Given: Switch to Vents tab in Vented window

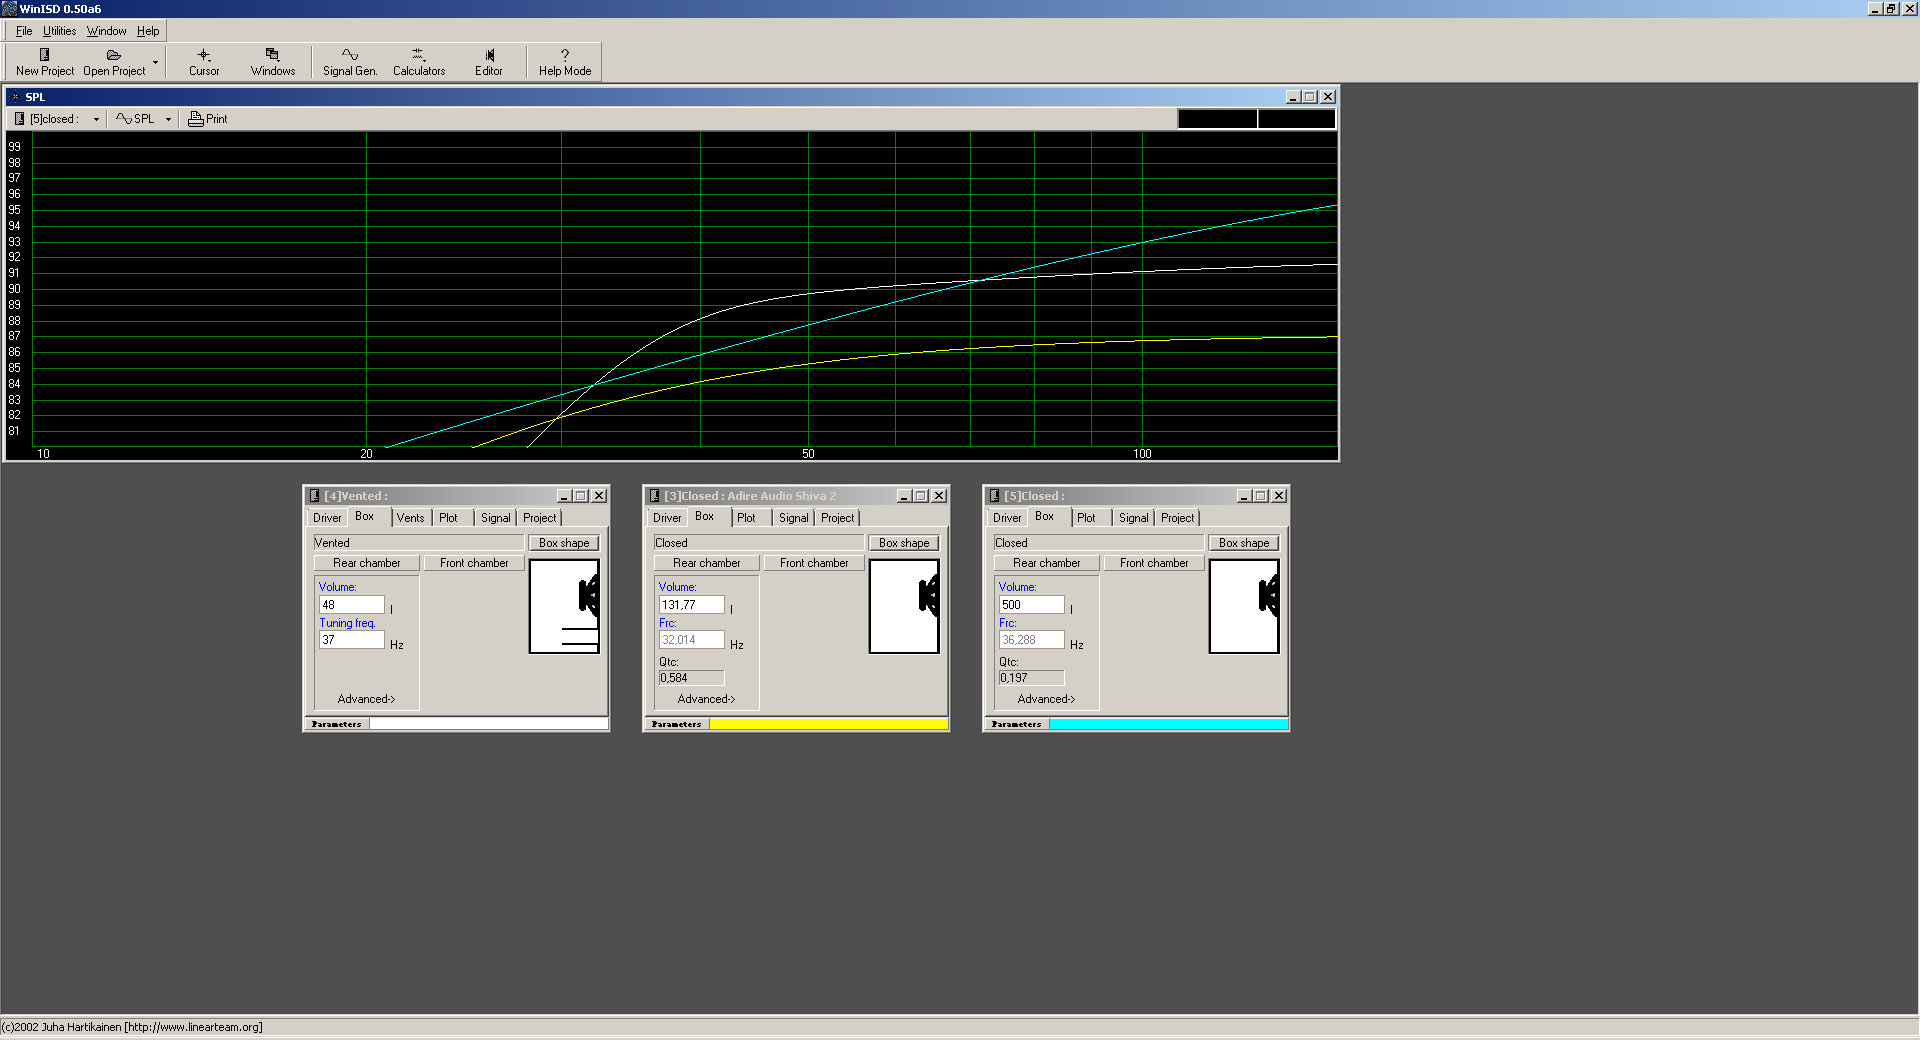Looking at the screenshot, I should [410, 518].
